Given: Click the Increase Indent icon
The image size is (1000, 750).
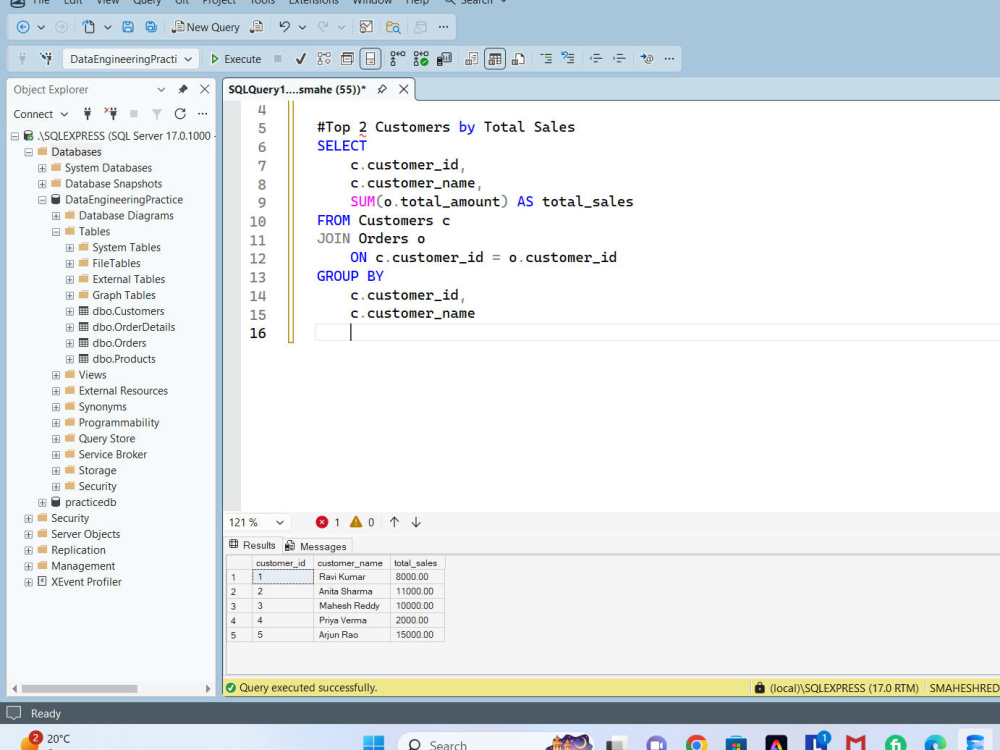Looking at the screenshot, I should tap(619, 59).
